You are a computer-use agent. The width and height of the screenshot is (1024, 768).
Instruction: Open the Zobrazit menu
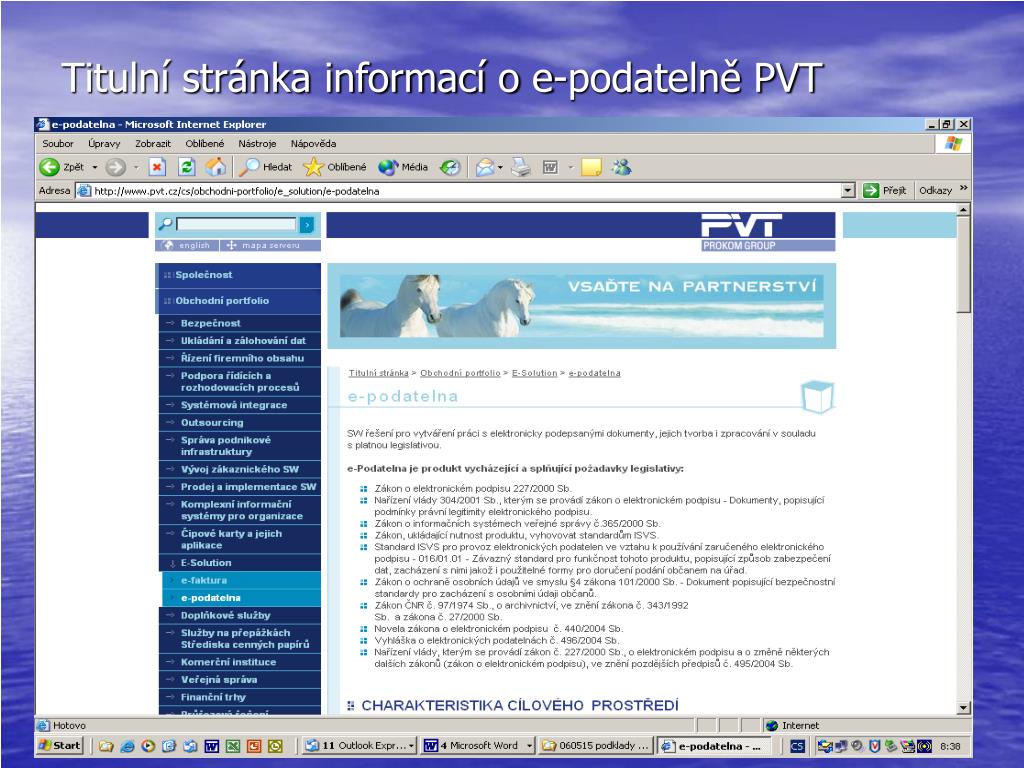click(153, 143)
